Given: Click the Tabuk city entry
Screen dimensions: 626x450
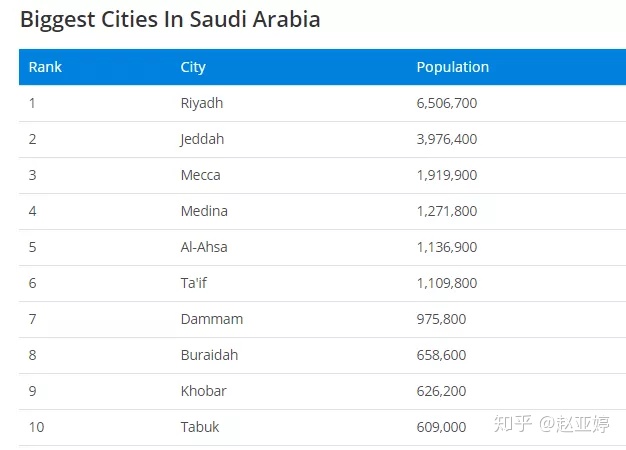Looking at the screenshot, I should 199,427.
